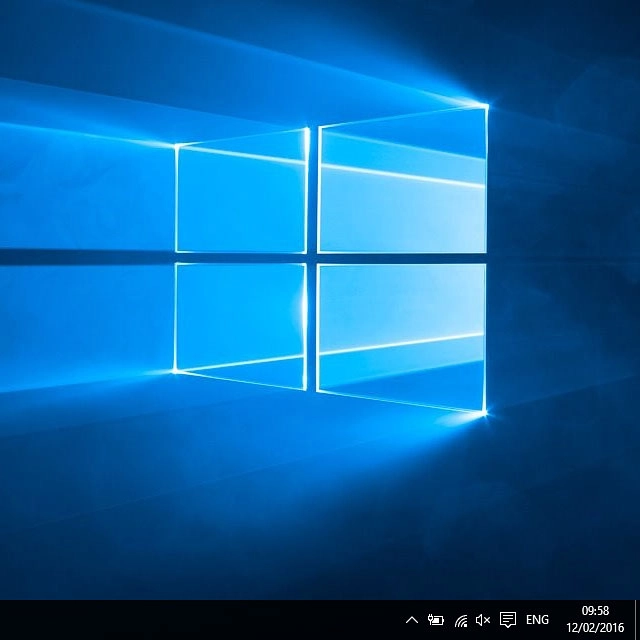Open the battery charging status icon
Screen dimensions: 640x640
(x=436, y=620)
